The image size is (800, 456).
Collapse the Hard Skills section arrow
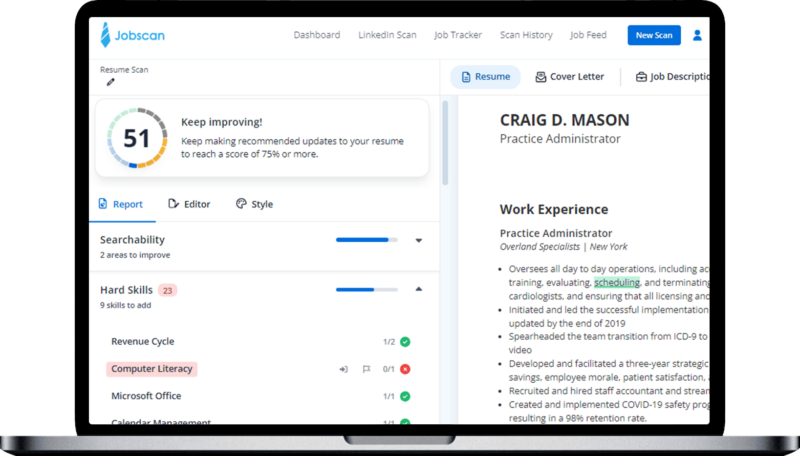(x=418, y=289)
